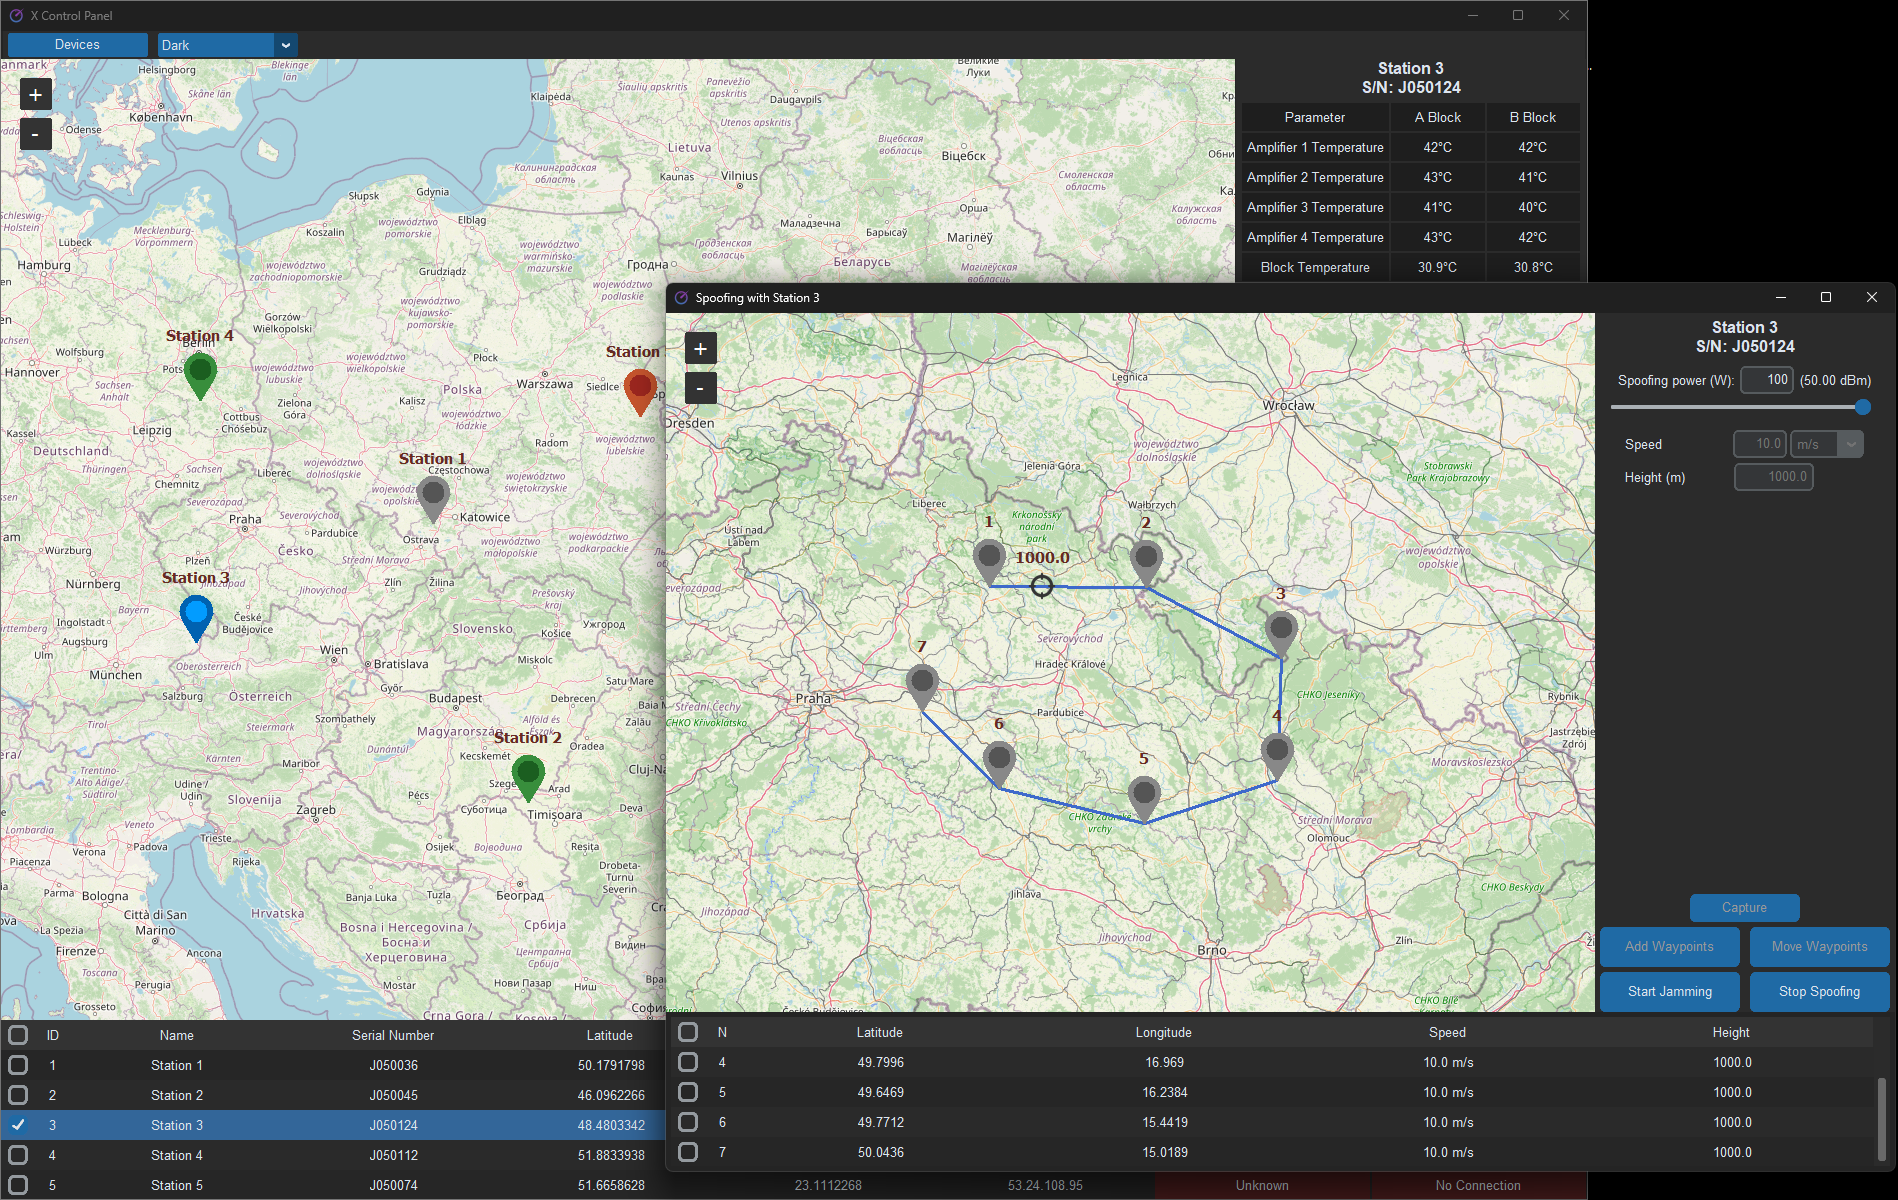Click the gray Station 1 map marker
Viewport: 1898px width, 1200px height.
[x=433, y=498]
